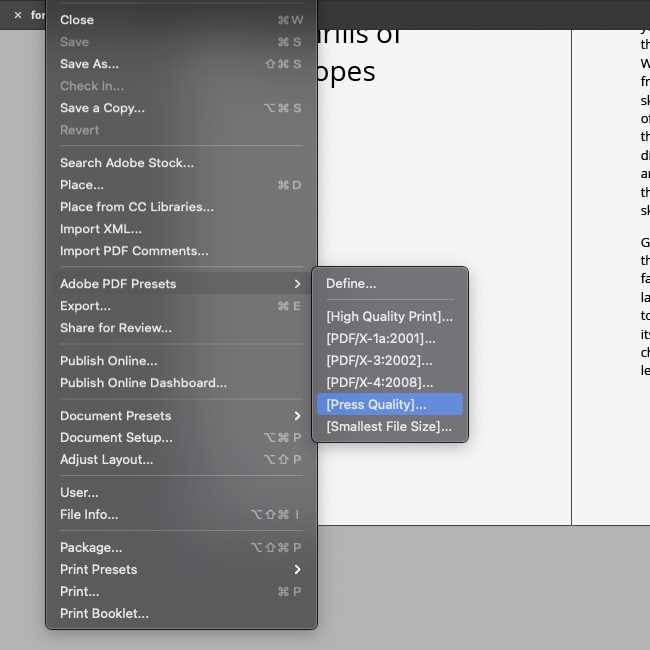Close the document tab with the X icon

(18, 15)
